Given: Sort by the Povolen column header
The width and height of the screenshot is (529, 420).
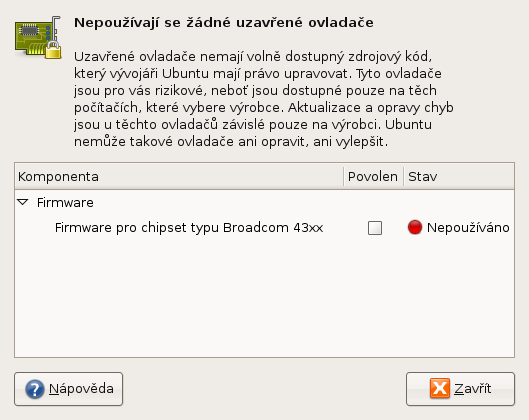Looking at the screenshot, I should [x=373, y=176].
